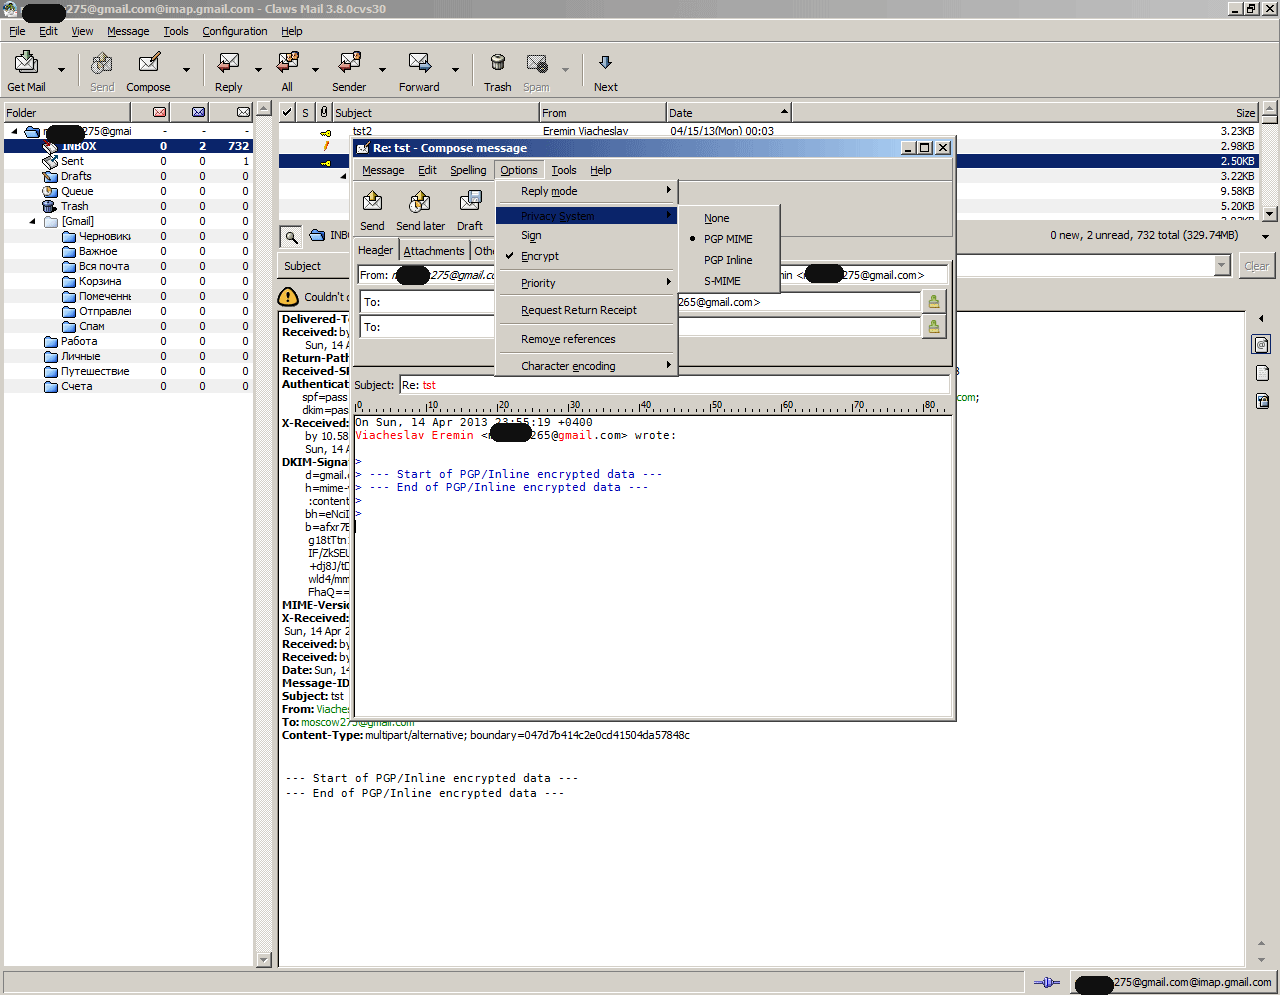Click the Clear search button
This screenshot has height=995, width=1280.
(1256, 266)
